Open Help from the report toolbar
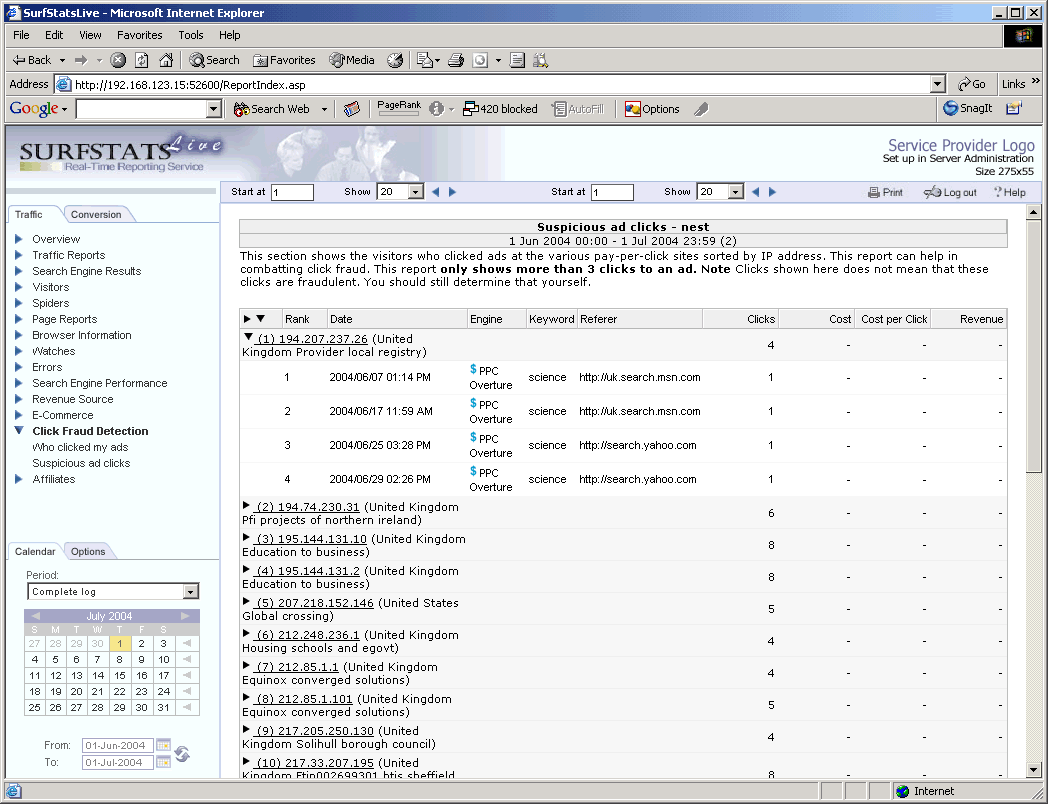Viewport: 1048px width, 804px height. point(1009,192)
